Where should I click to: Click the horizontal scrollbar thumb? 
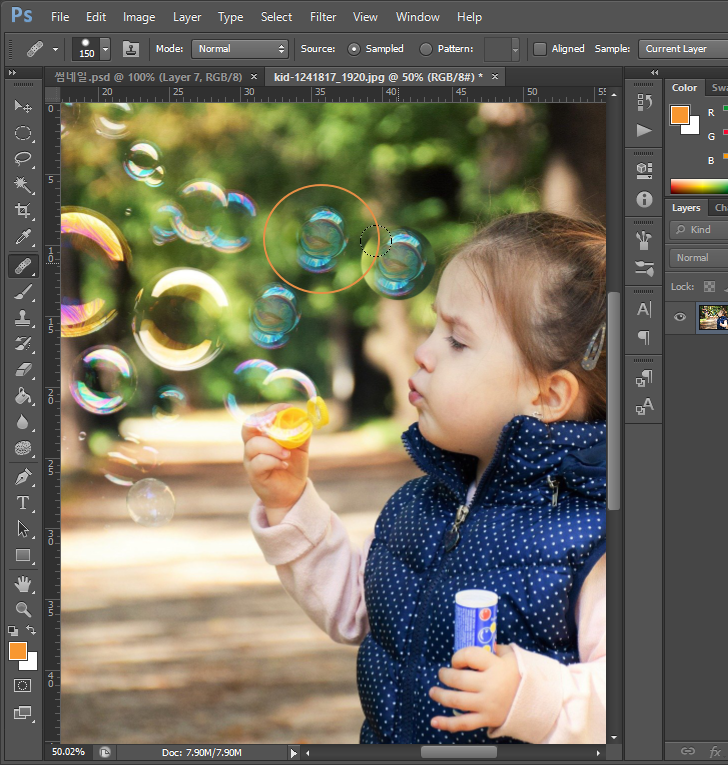point(459,752)
